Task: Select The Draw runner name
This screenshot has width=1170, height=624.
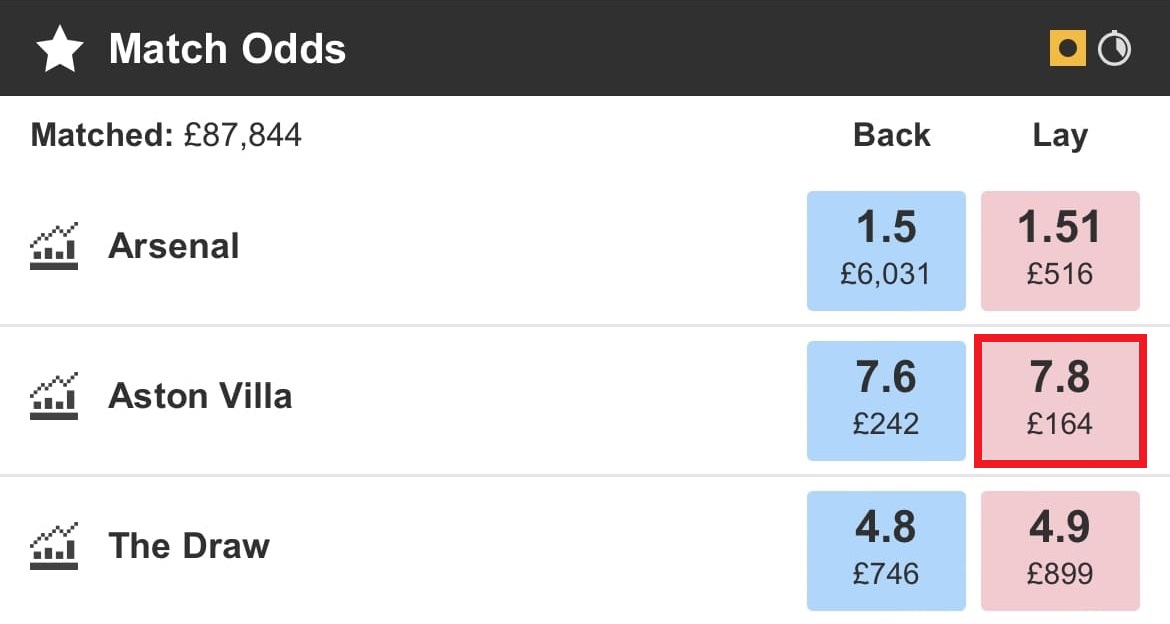Action: [189, 546]
